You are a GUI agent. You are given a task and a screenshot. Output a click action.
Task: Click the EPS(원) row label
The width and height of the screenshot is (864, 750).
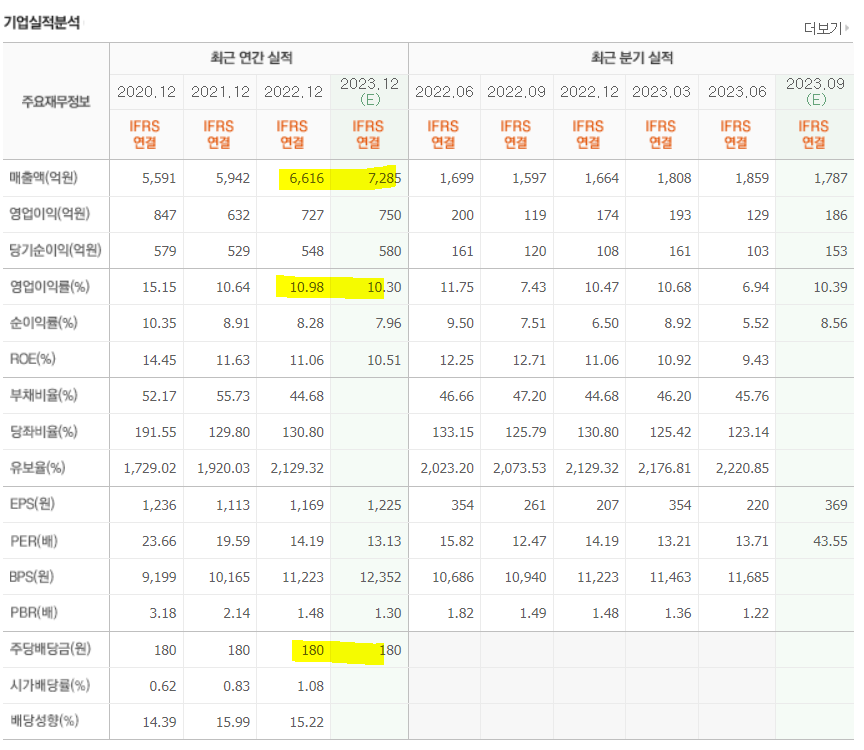point(33,504)
